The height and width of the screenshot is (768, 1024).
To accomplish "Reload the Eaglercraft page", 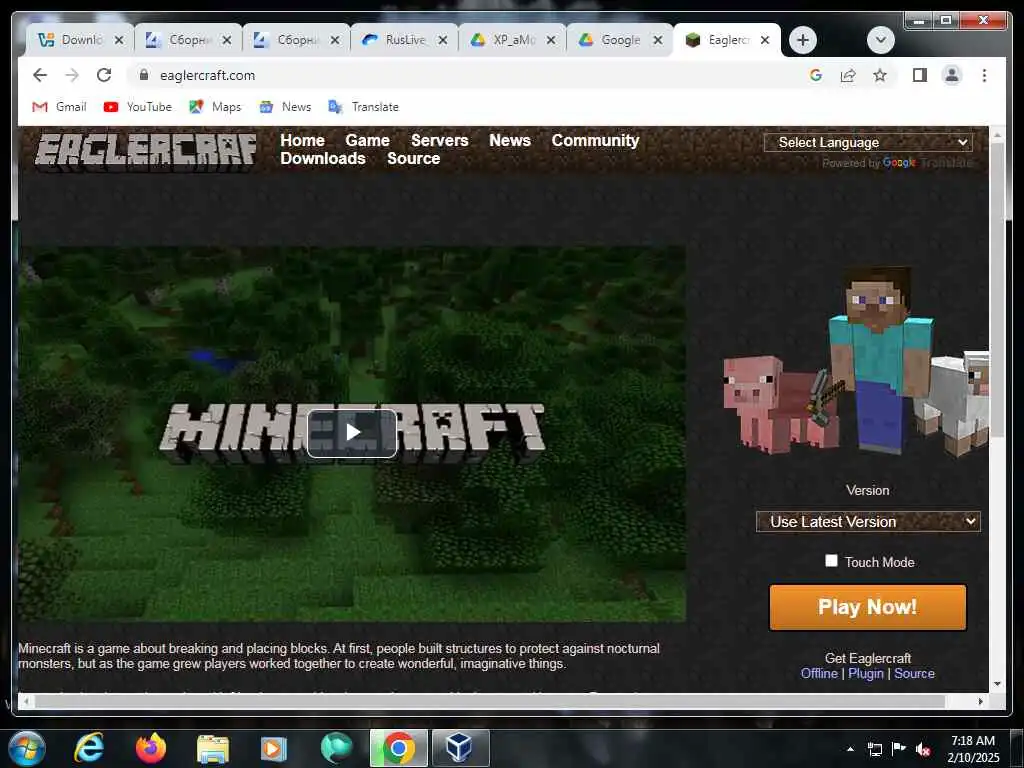I will point(104,75).
